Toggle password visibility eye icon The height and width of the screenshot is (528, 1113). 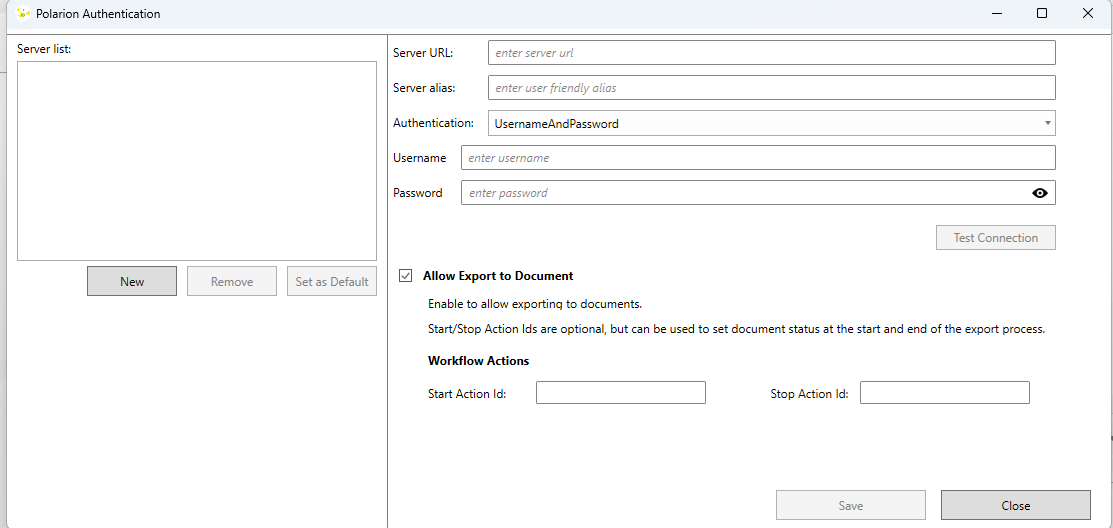(x=1040, y=193)
